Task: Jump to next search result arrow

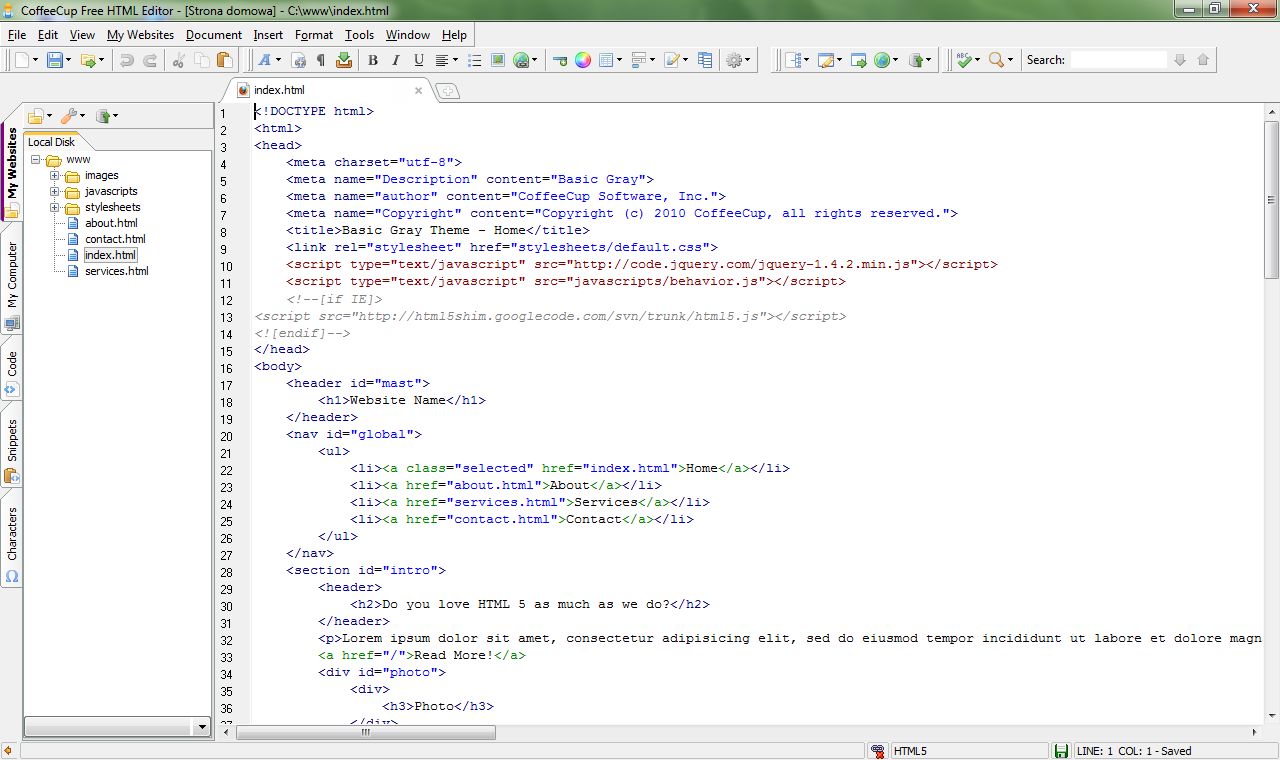Action: [1180, 60]
